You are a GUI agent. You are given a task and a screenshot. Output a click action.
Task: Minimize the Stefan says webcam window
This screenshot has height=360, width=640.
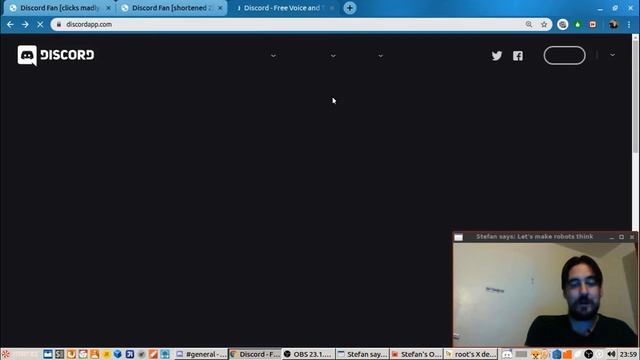click(611, 237)
